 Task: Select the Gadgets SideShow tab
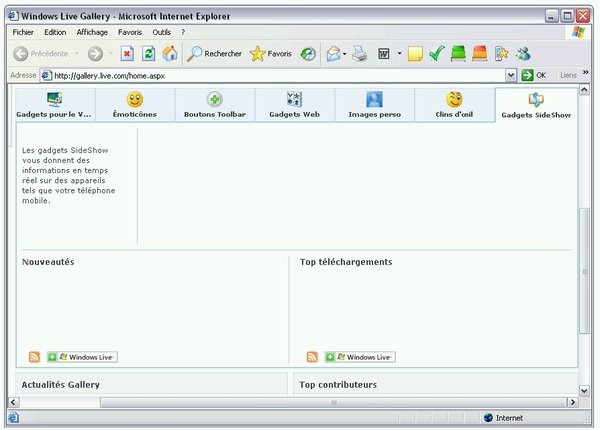pyautogui.click(x=536, y=105)
